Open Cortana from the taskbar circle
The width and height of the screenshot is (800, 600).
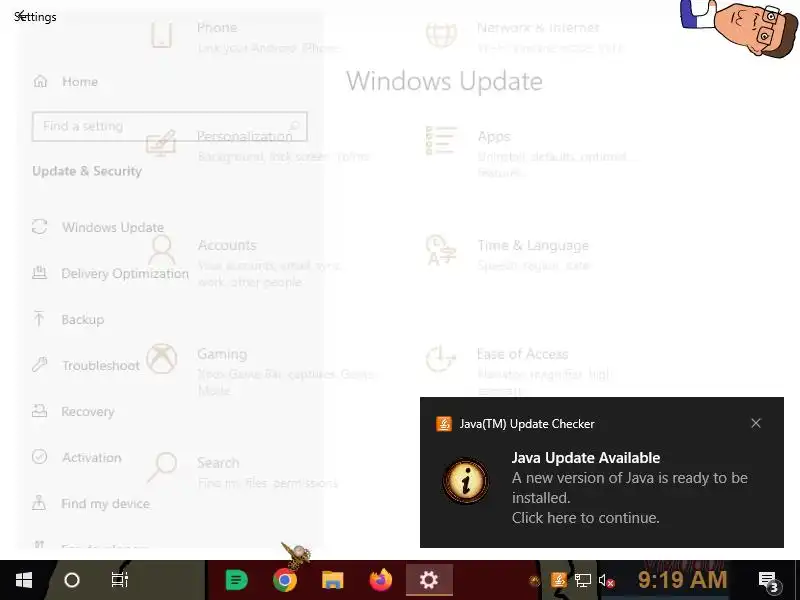click(x=71, y=580)
